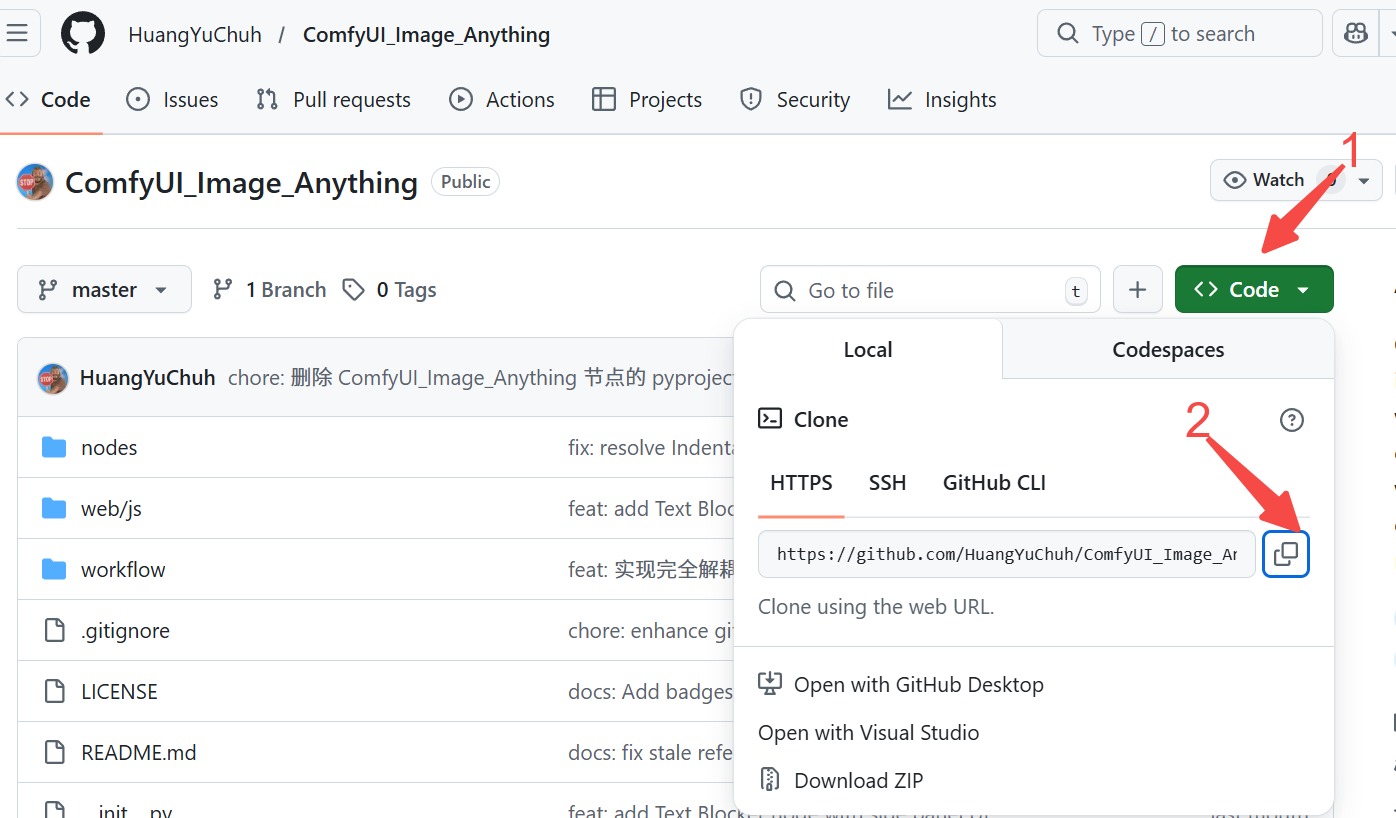Click the ComfyUI_Image_Anything repository title

[x=241, y=182]
